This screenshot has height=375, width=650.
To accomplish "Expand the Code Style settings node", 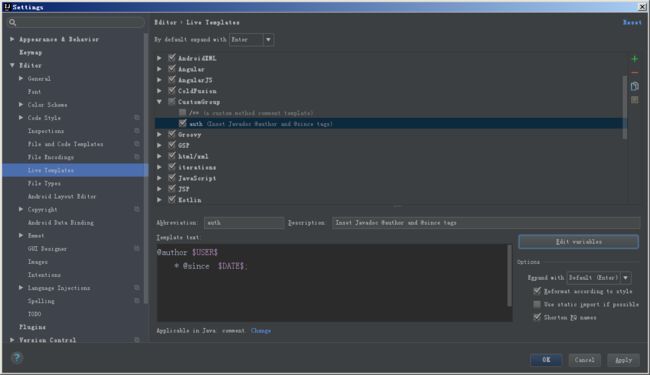I will [x=21, y=118].
